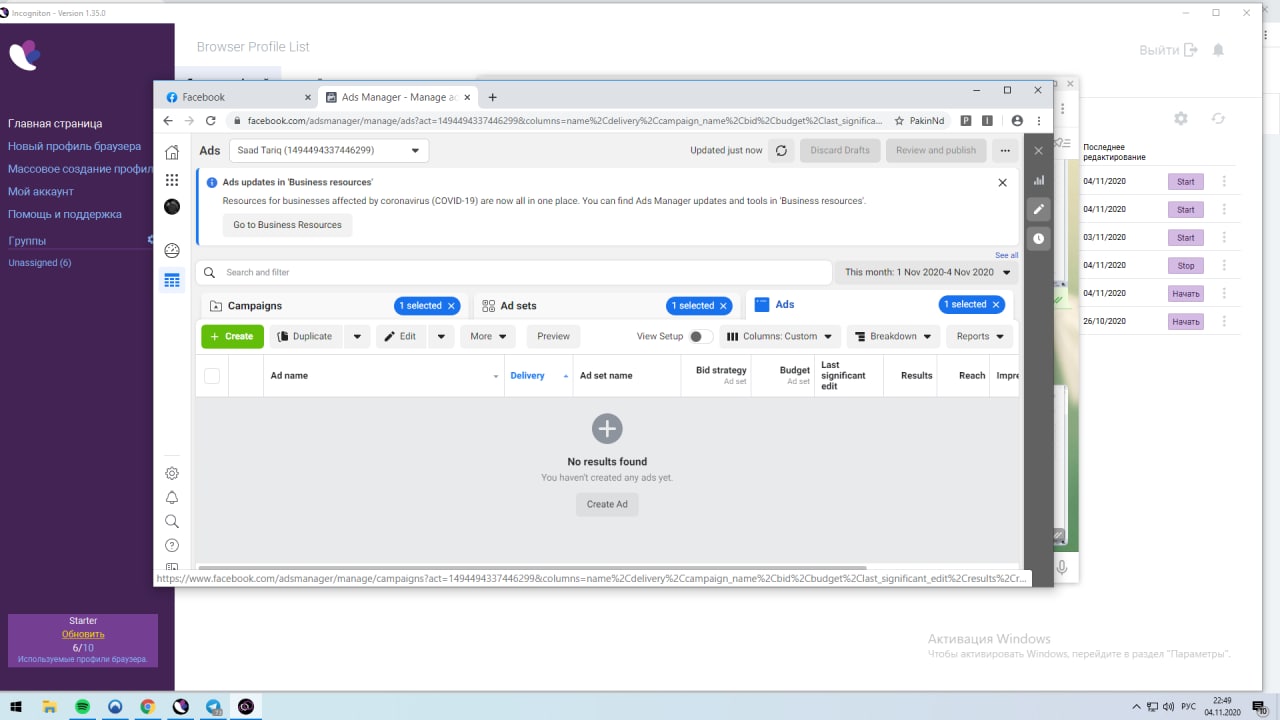Open Incogniton notifications bell
This screenshot has width=1280, height=720.
pyautogui.click(x=1218, y=50)
